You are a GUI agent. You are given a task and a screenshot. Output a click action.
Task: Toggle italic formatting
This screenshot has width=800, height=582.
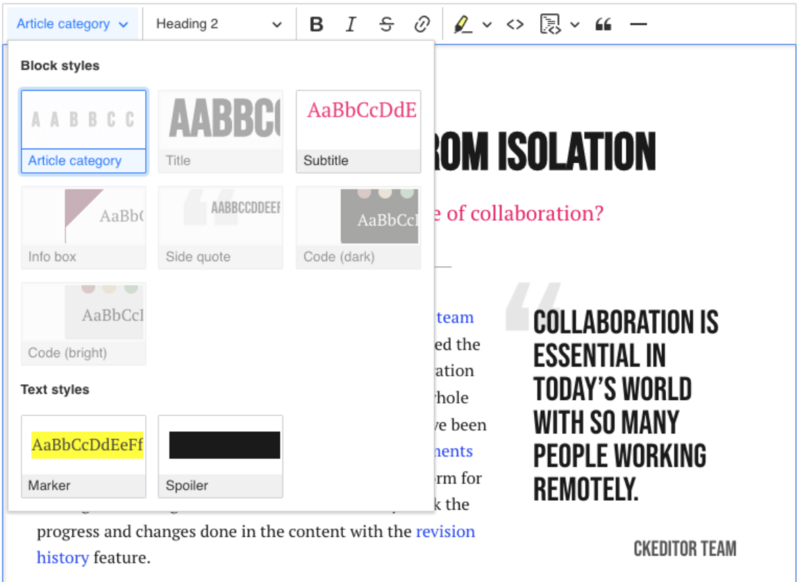[x=351, y=23]
